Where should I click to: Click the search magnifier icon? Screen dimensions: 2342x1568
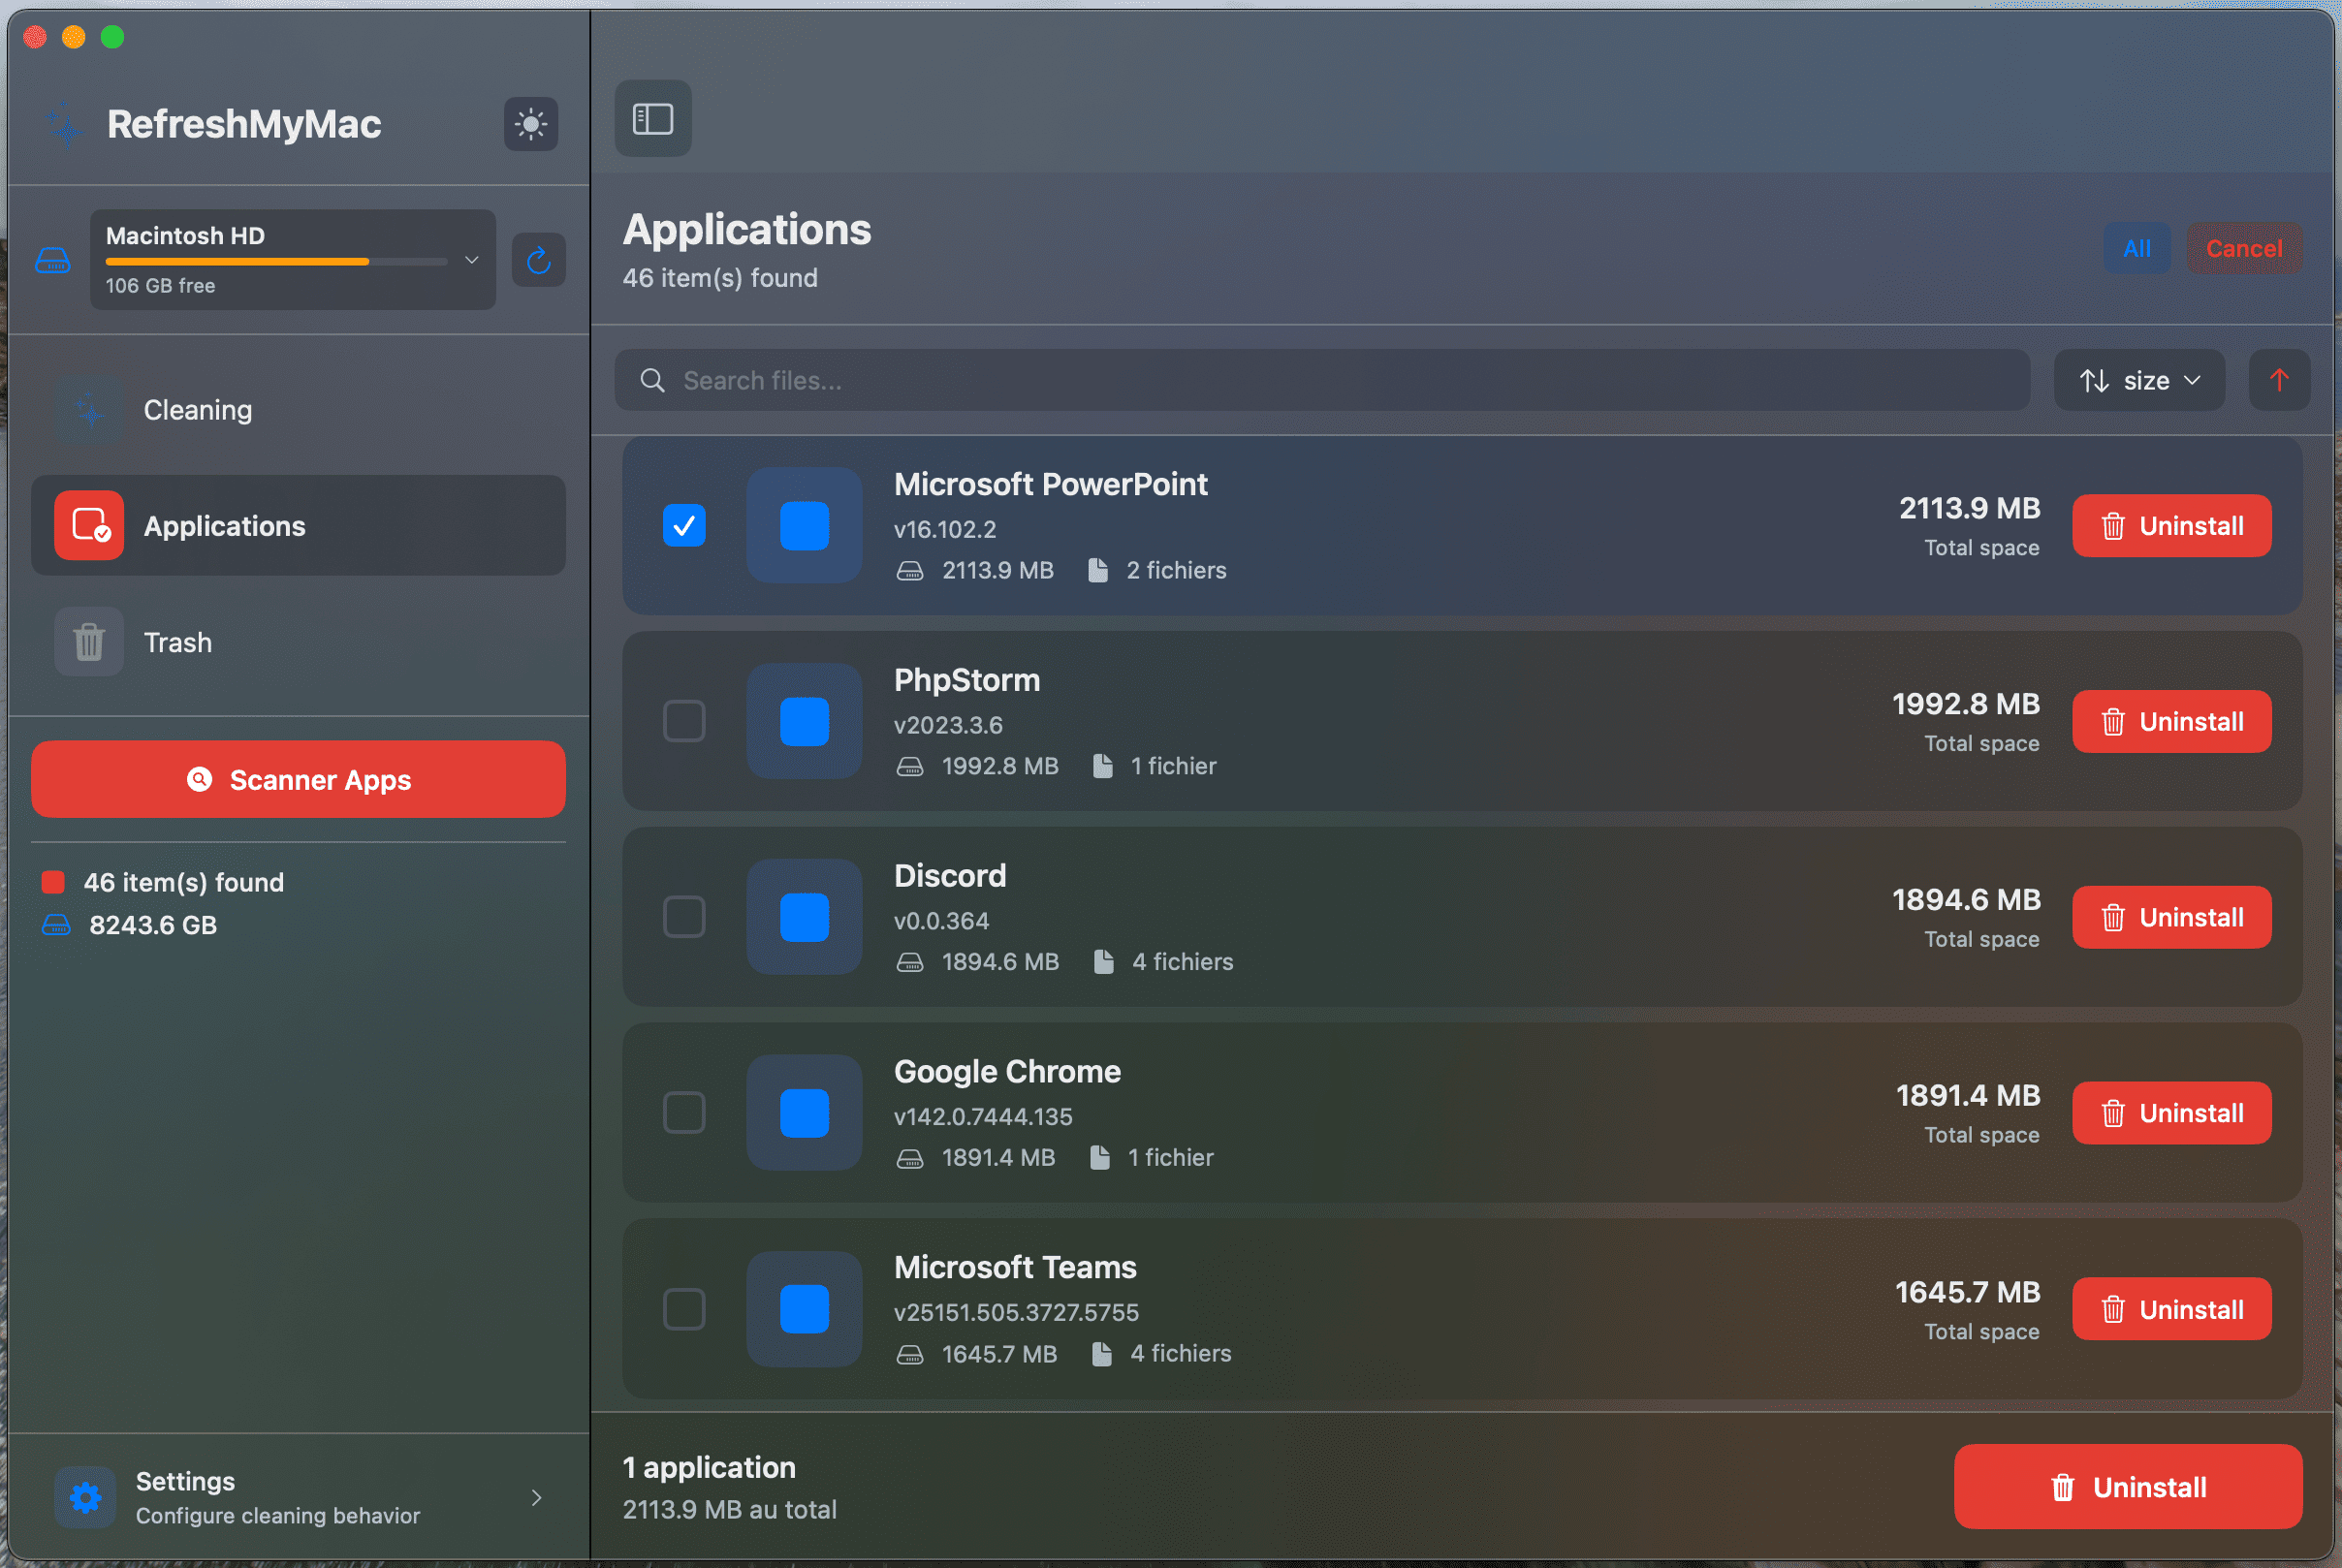point(652,380)
